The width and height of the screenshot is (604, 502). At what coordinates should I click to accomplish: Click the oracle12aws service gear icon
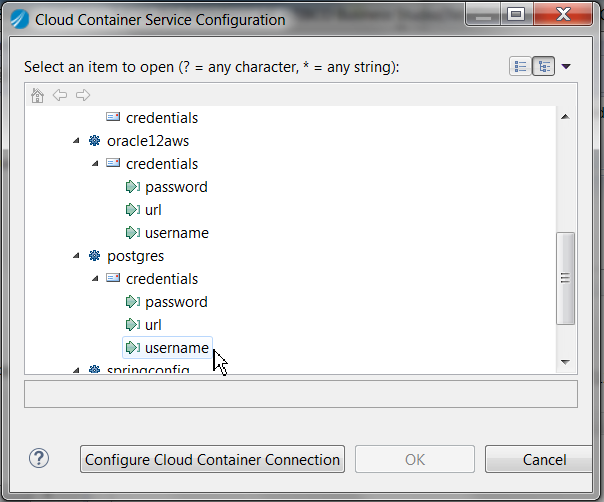94,141
